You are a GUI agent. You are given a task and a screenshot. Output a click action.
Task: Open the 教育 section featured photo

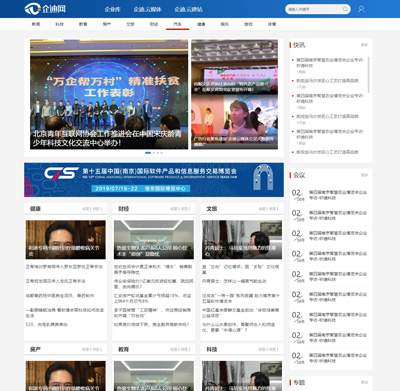click(x=154, y=376)
